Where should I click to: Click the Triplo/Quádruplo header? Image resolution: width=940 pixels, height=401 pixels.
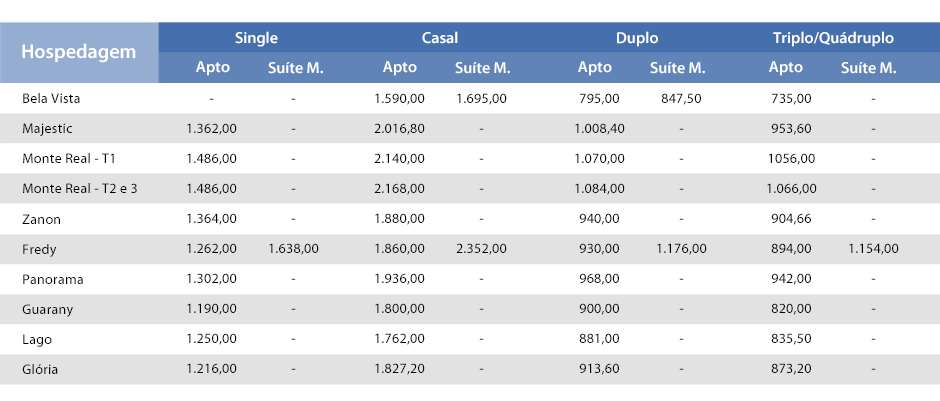(833, 38)
